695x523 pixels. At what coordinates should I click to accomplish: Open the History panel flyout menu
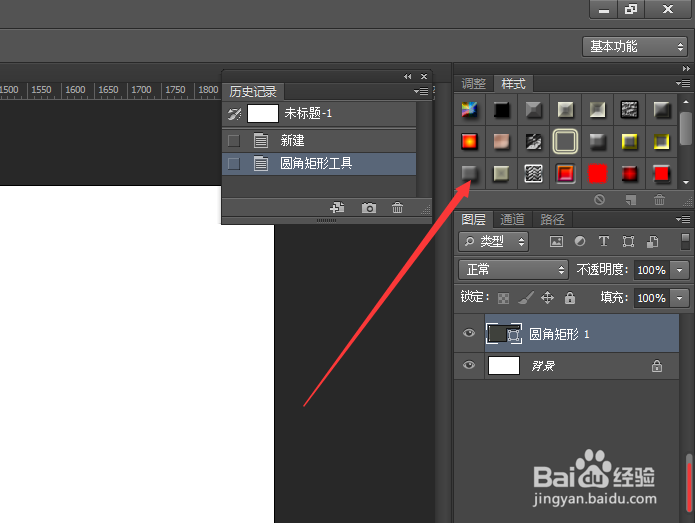tap(421, 91)
